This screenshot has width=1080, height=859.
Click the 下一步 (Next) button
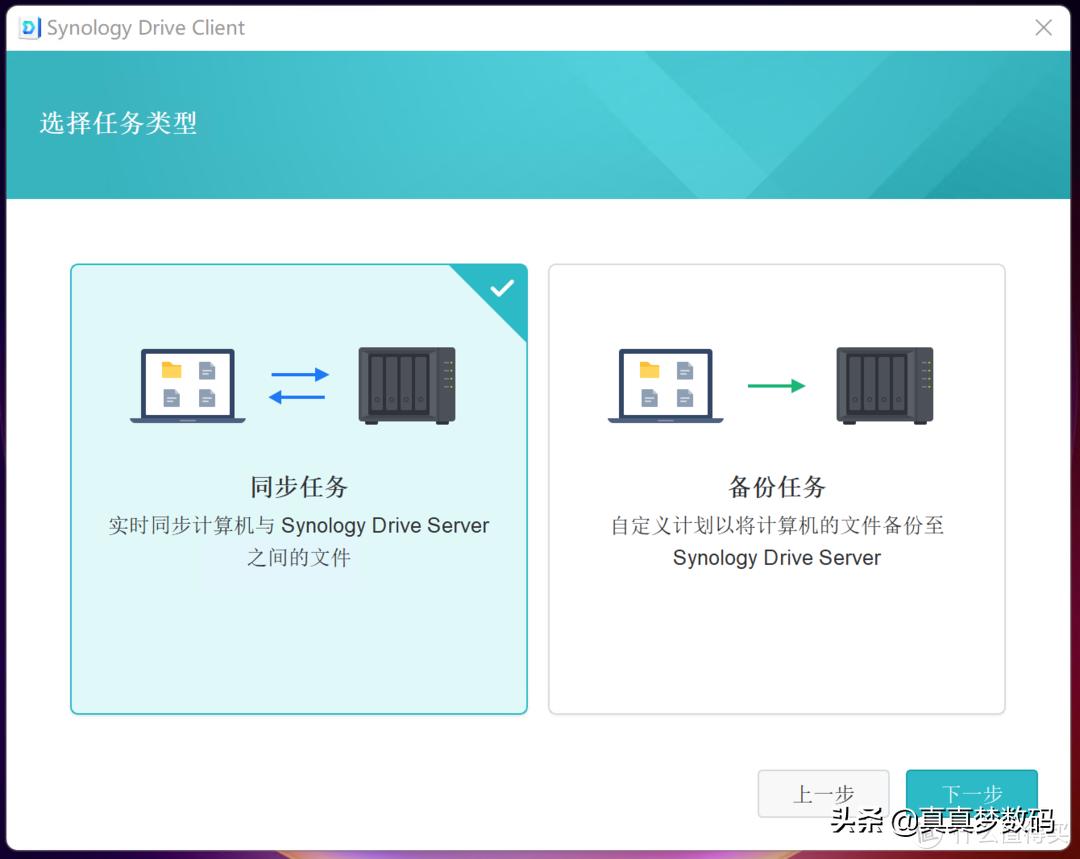[971, 793]
